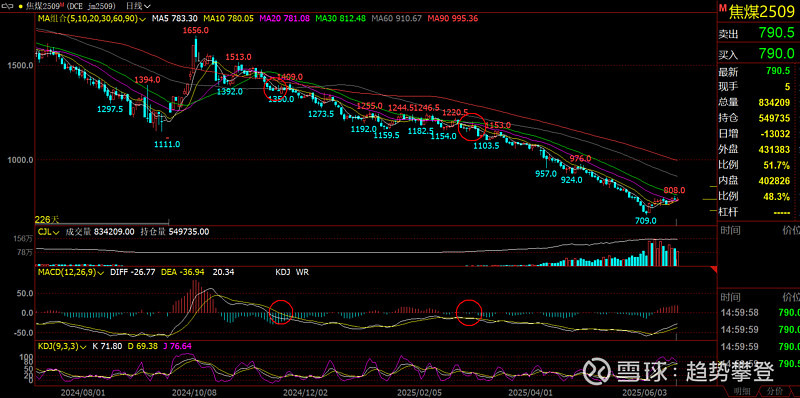Select the MA30 812.48 value

pos(341,18)
